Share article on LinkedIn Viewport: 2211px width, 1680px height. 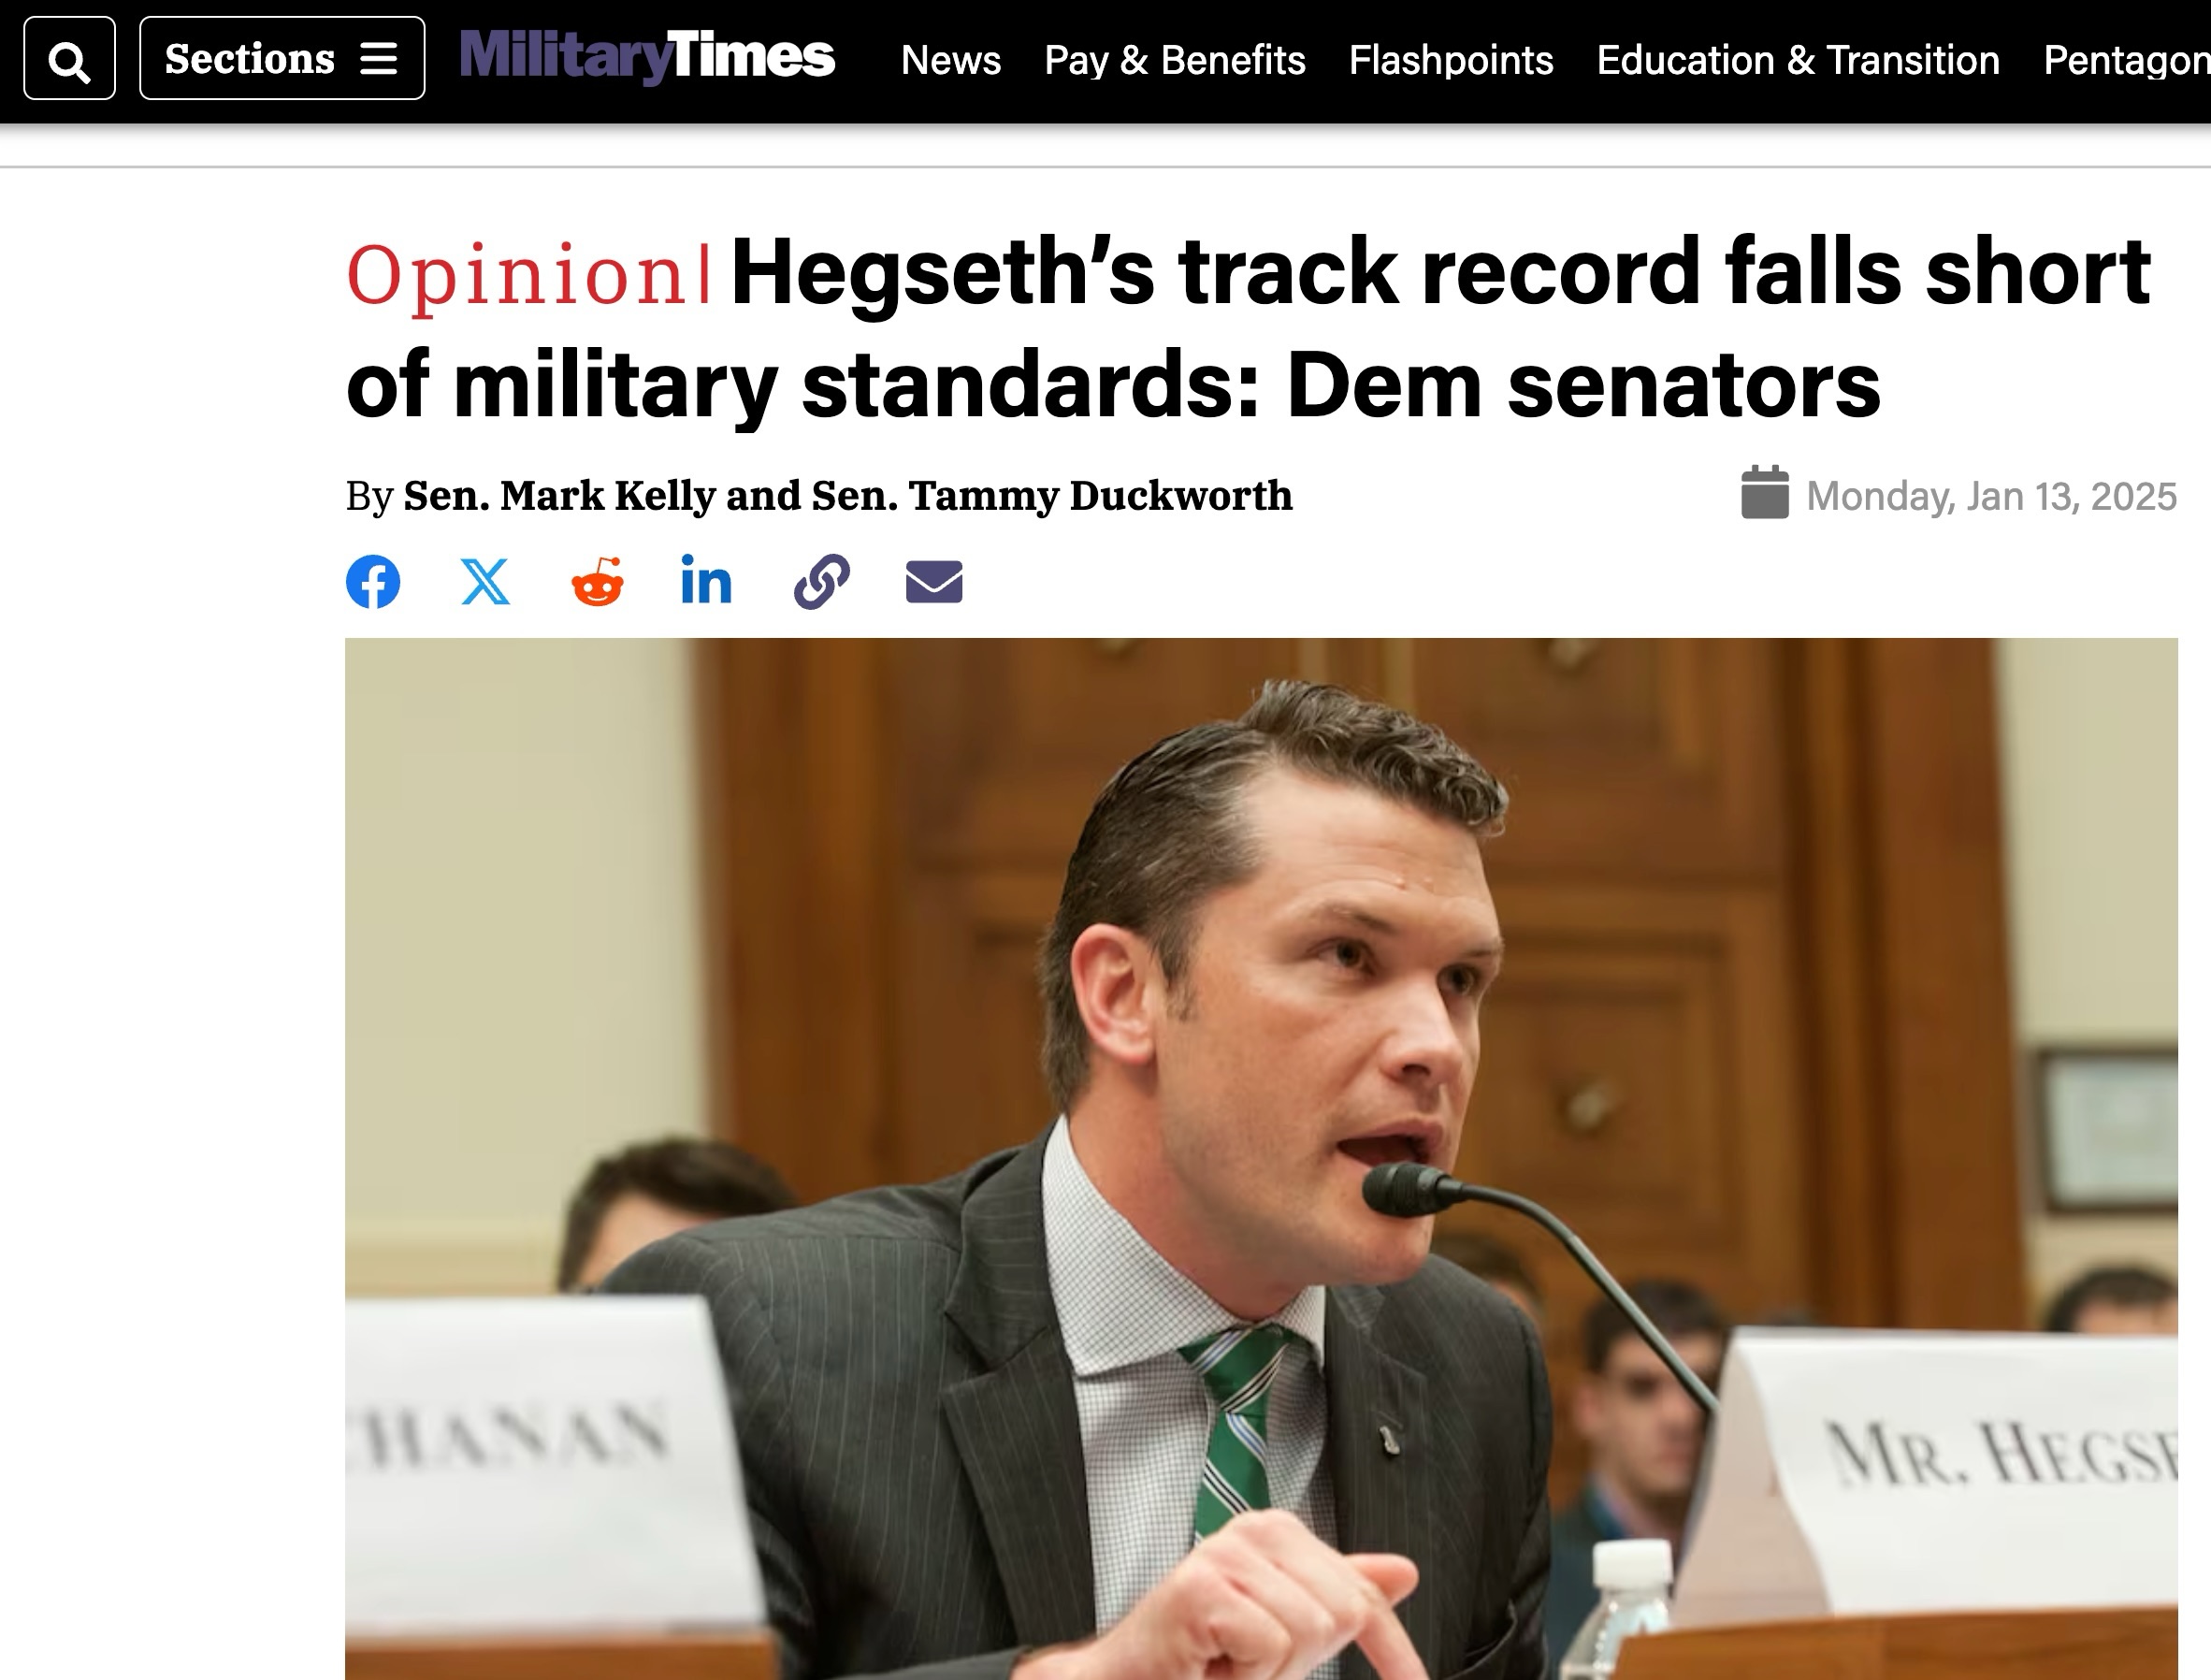(706, 580)
